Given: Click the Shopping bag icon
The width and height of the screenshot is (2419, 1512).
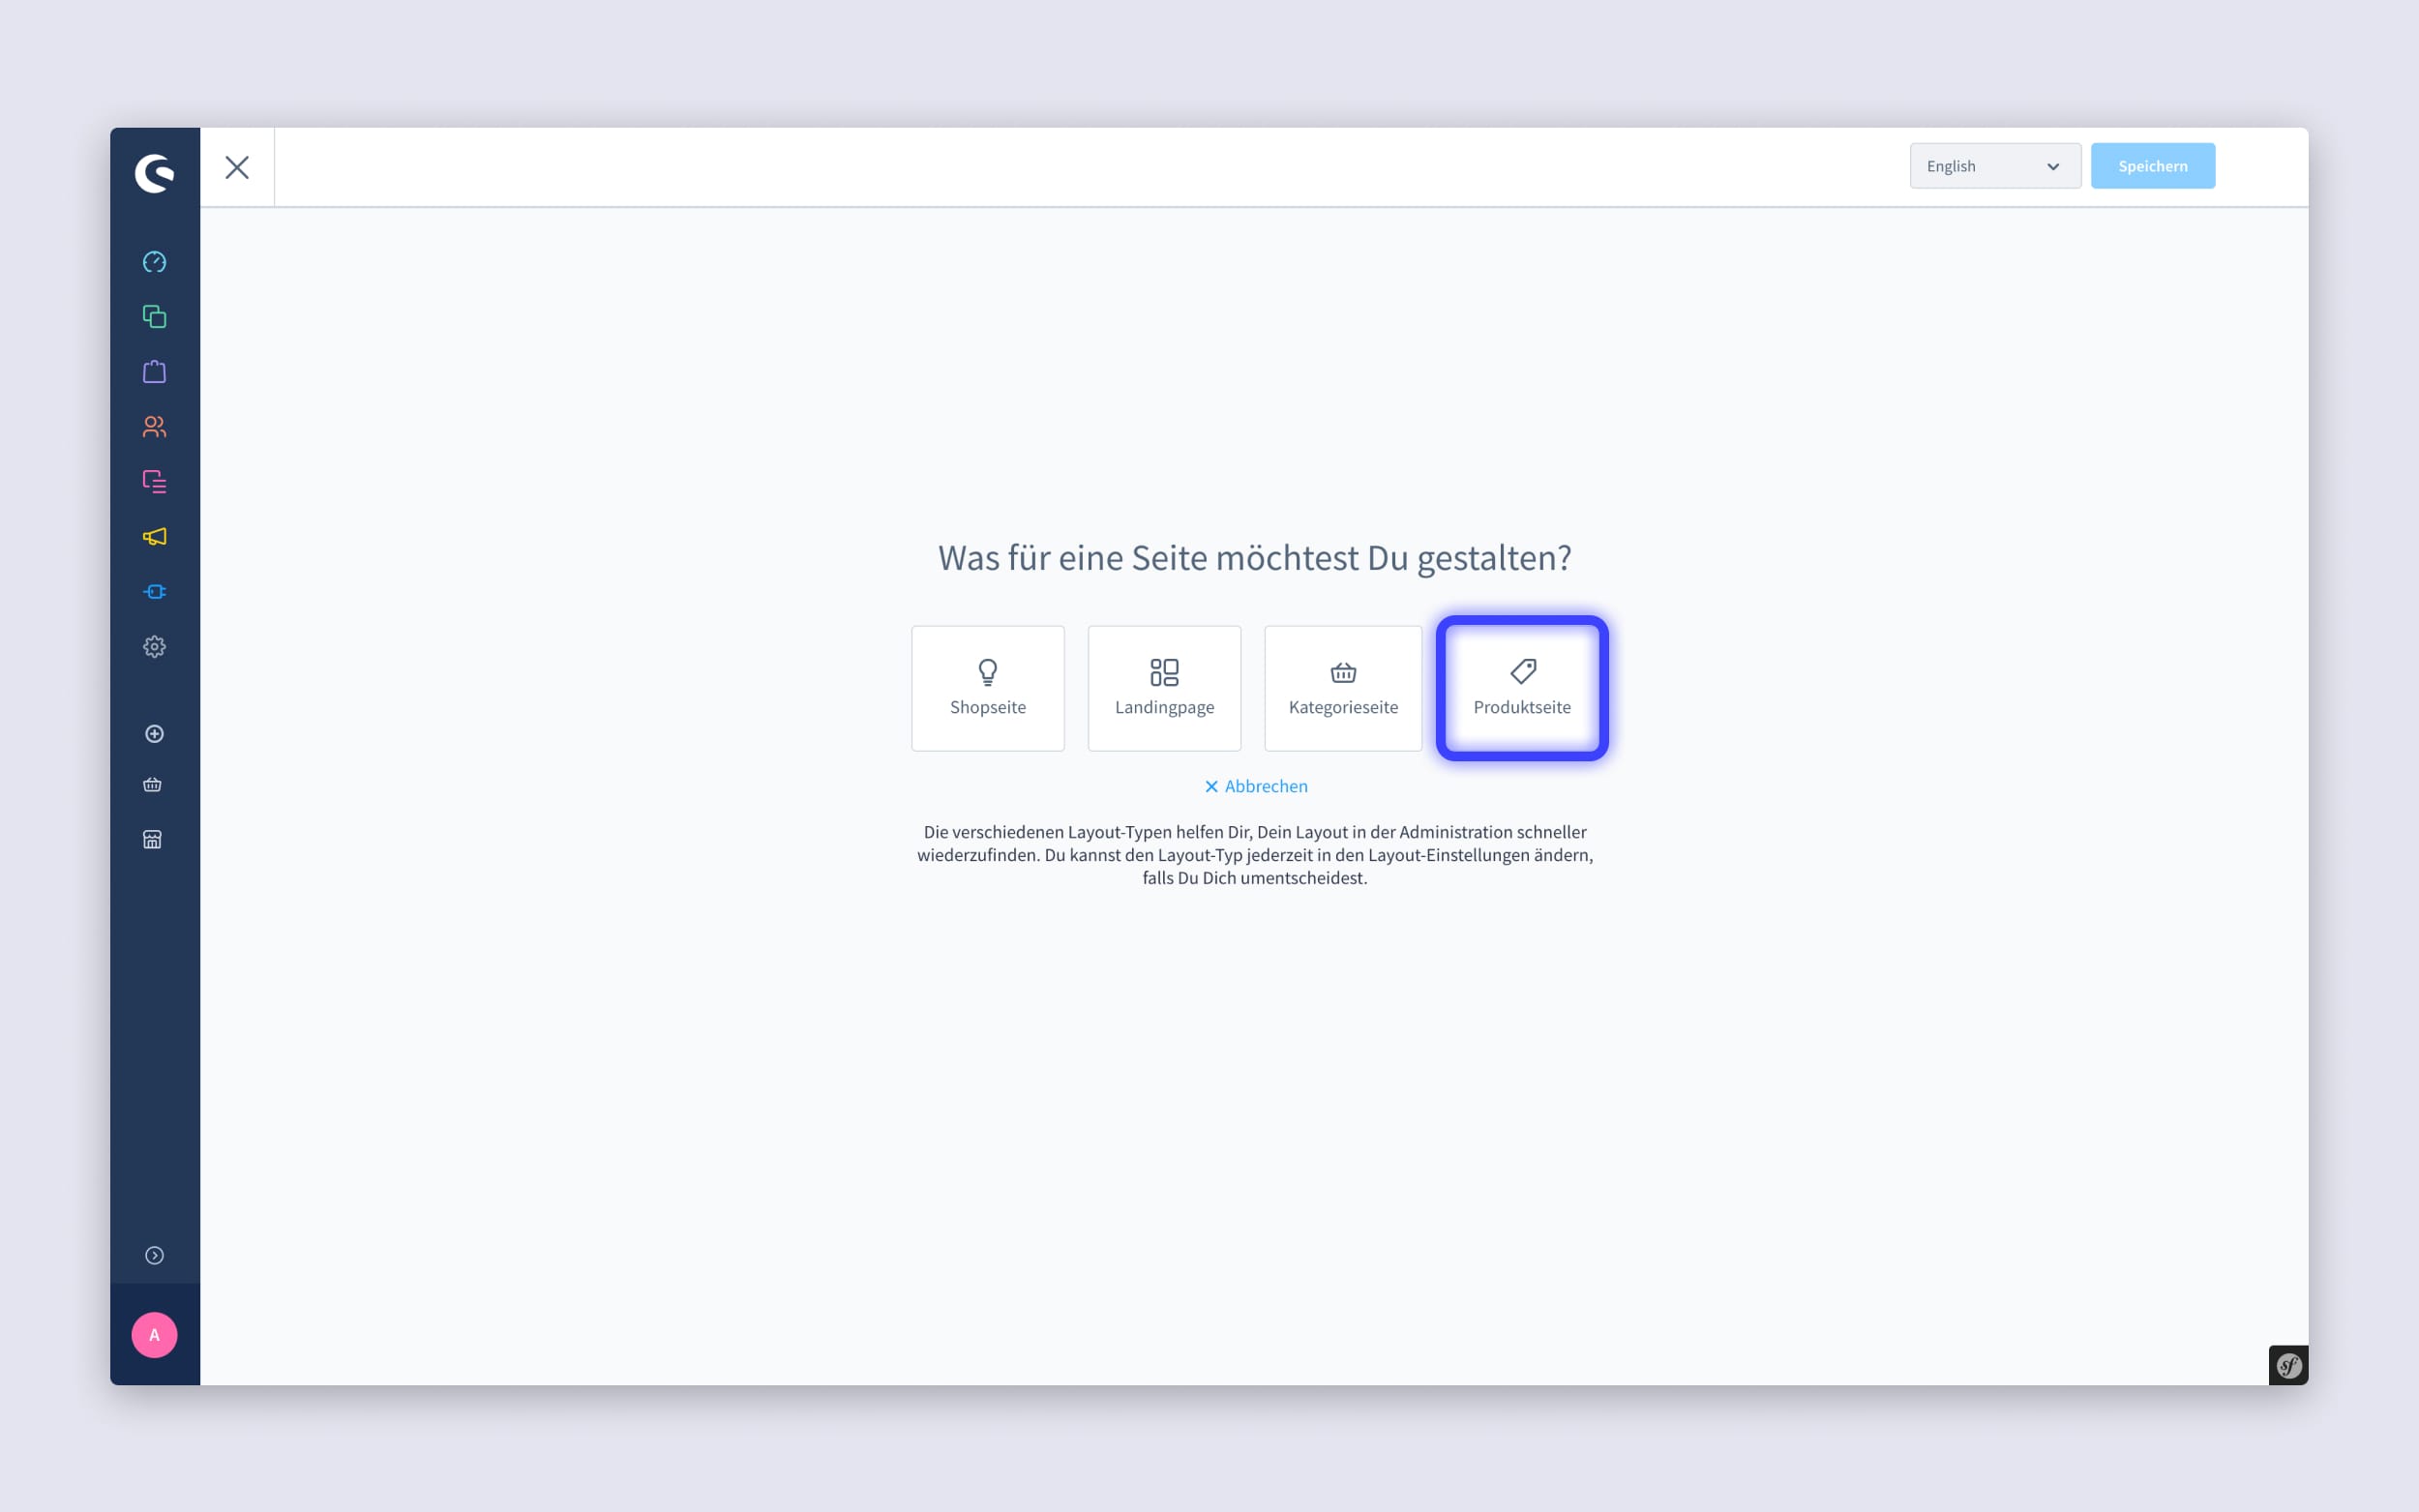Looking at the screenshot, I should (x=155, y=371).
